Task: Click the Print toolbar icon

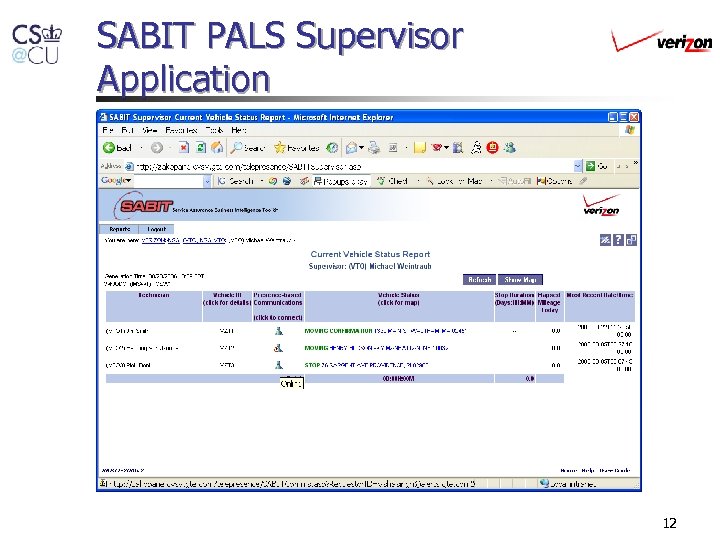Action: coord(374,147)
